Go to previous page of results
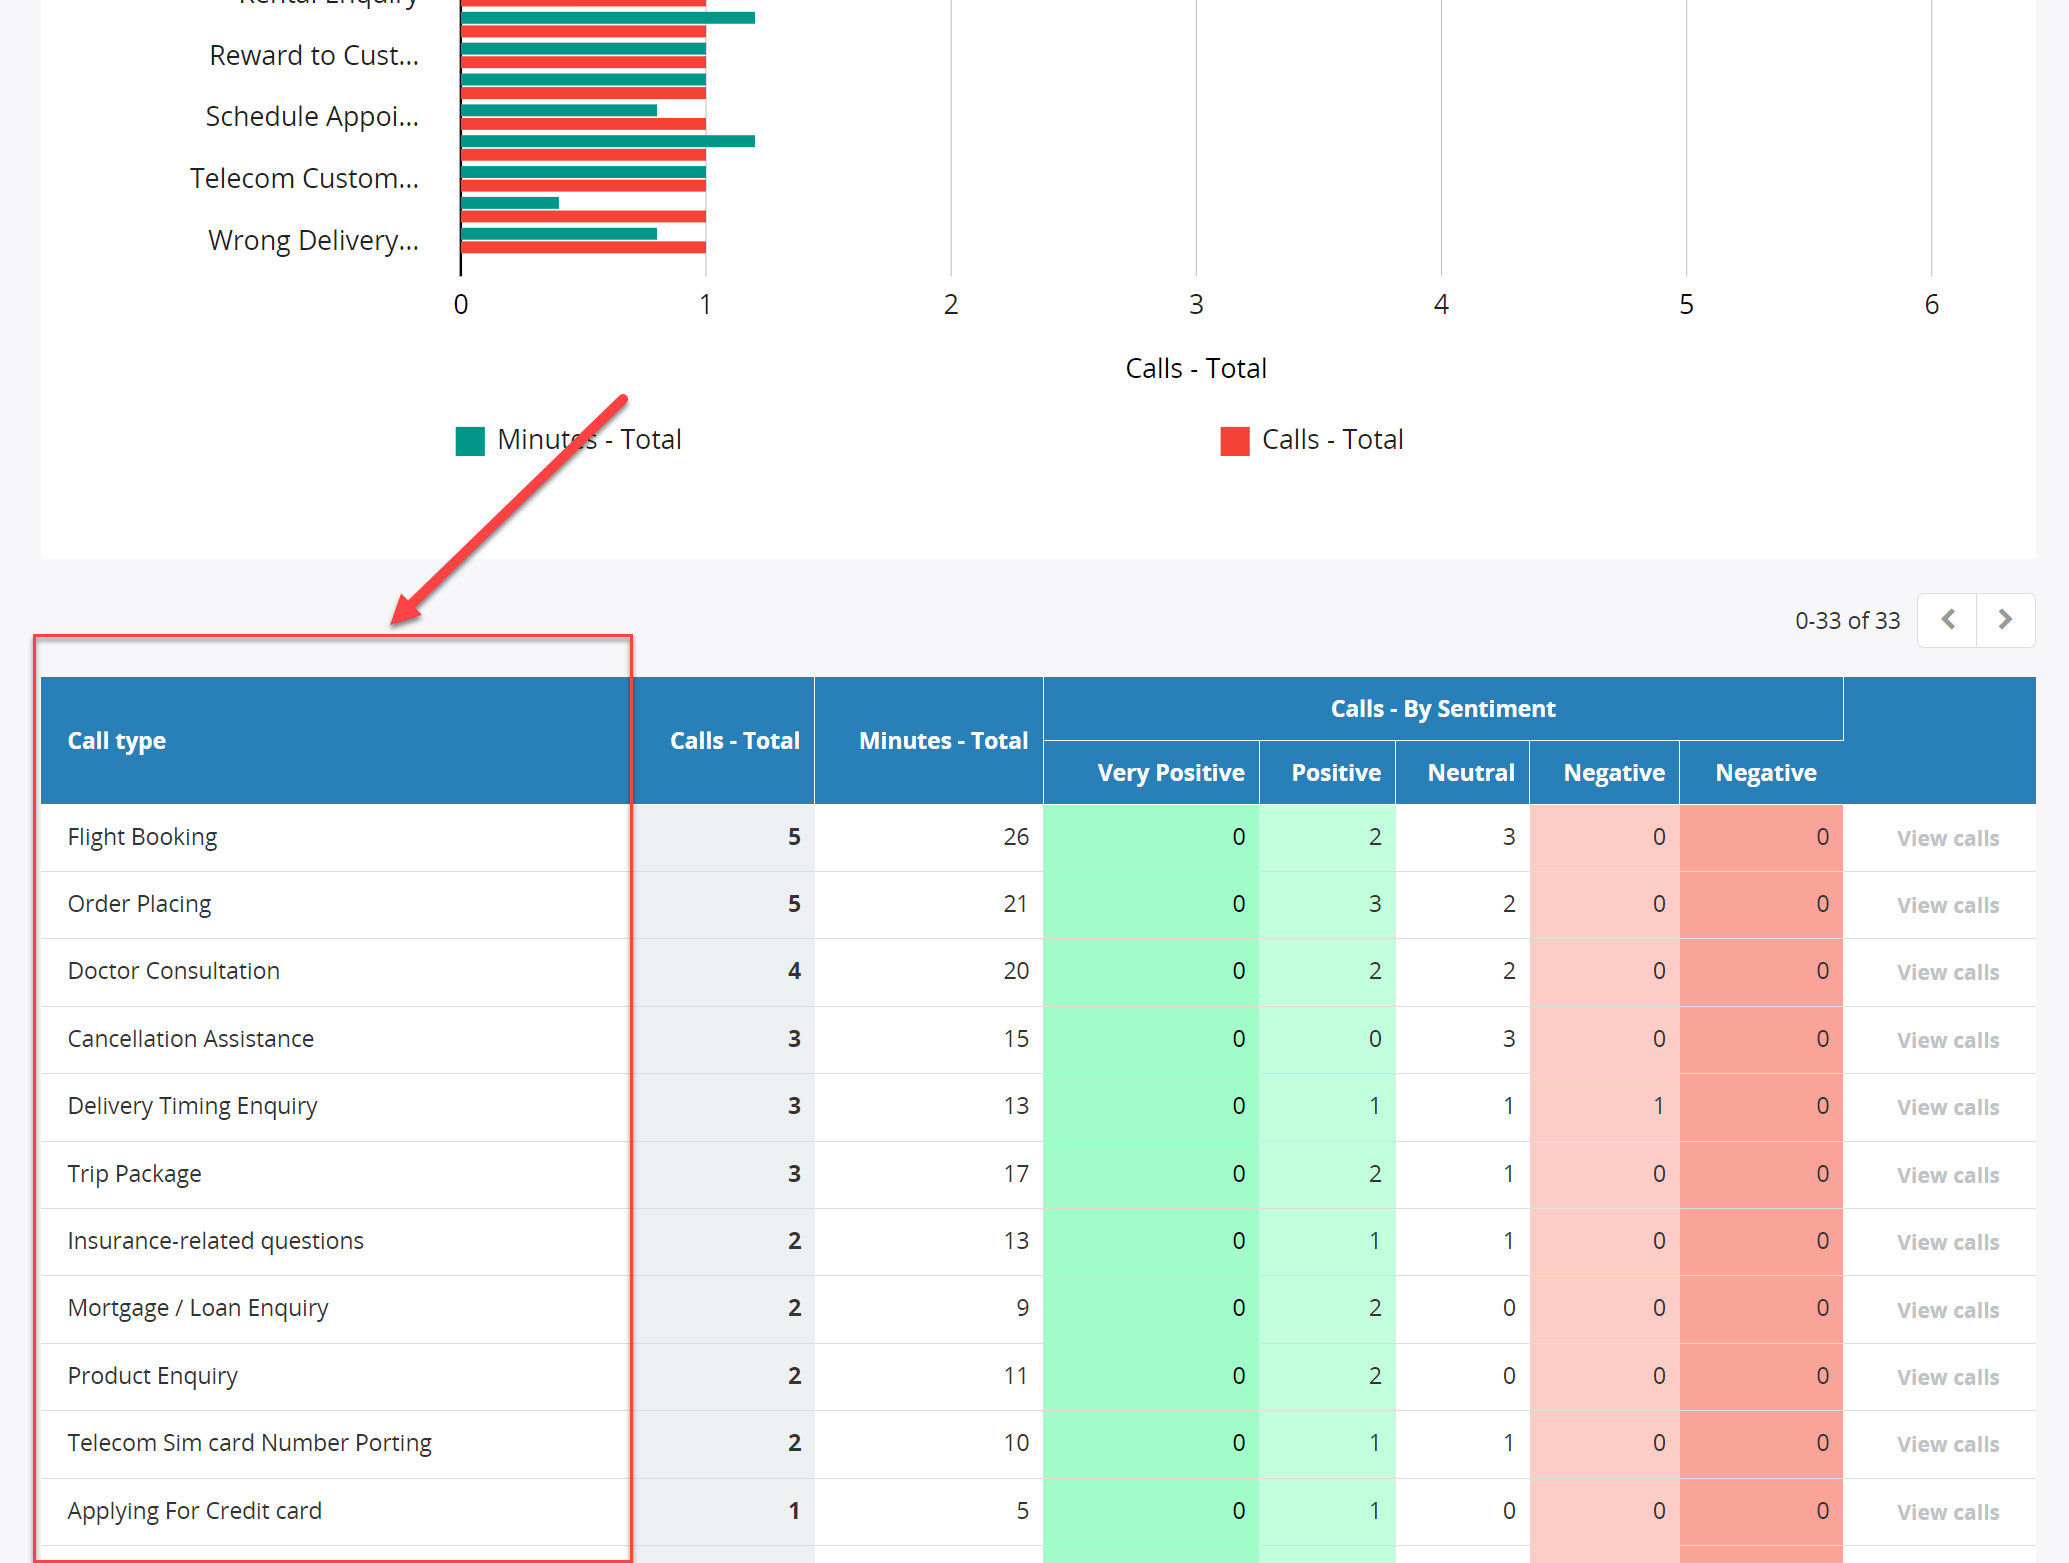This screenshot has height=1563, width=2069. pos(1947,620)
